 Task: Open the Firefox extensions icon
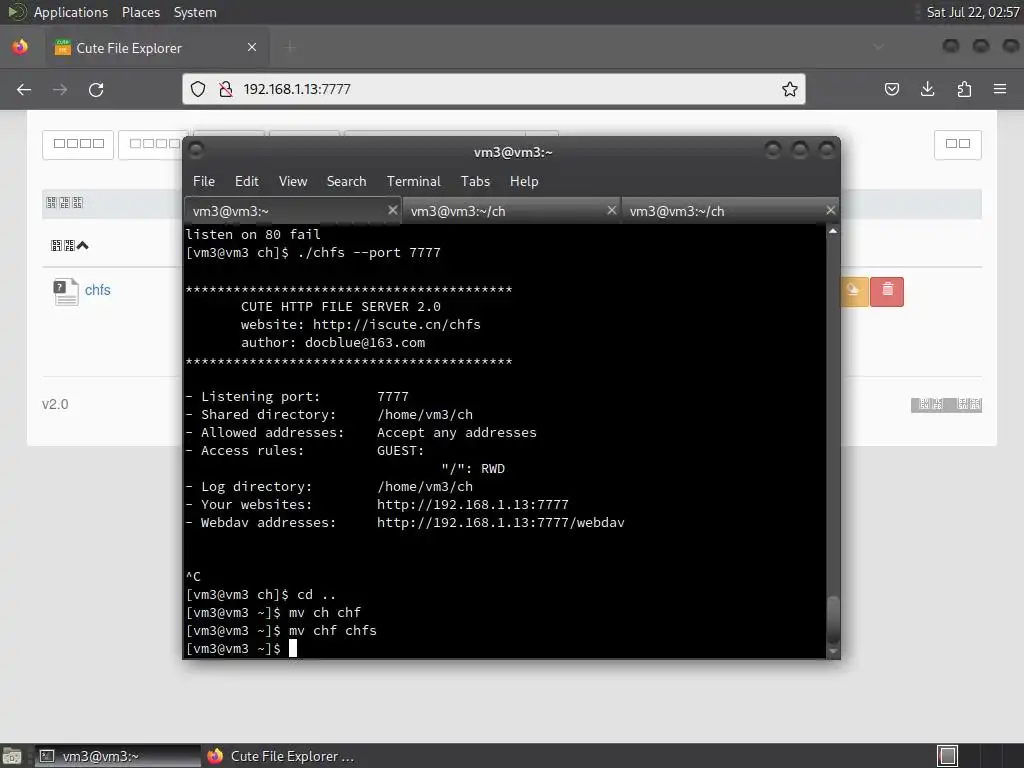[964, 89]
